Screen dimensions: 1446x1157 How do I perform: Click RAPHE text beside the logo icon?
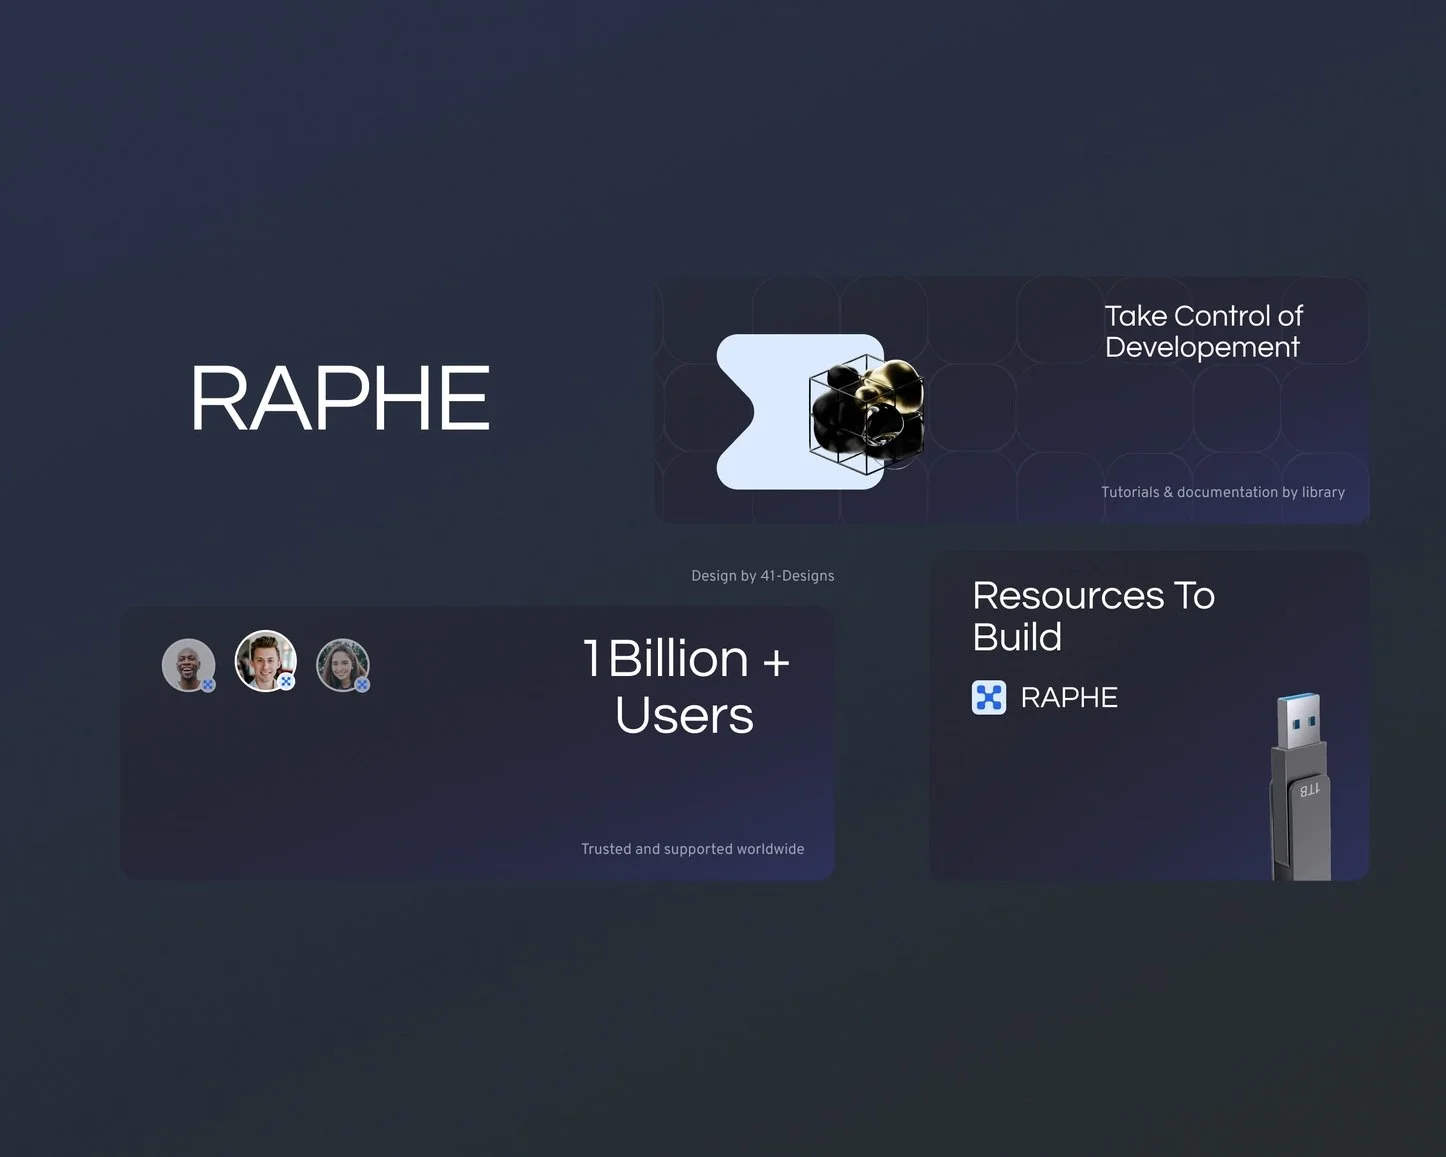point(1069,698)
